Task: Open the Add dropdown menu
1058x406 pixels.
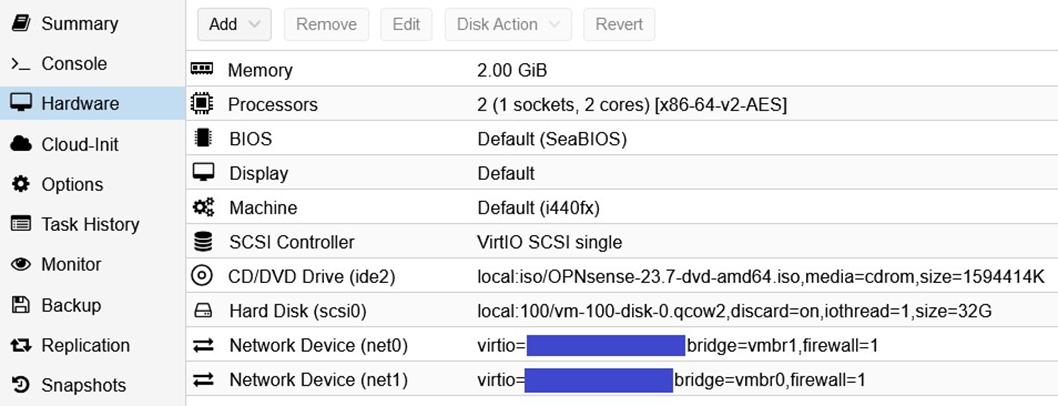Action: pos(234,25)
